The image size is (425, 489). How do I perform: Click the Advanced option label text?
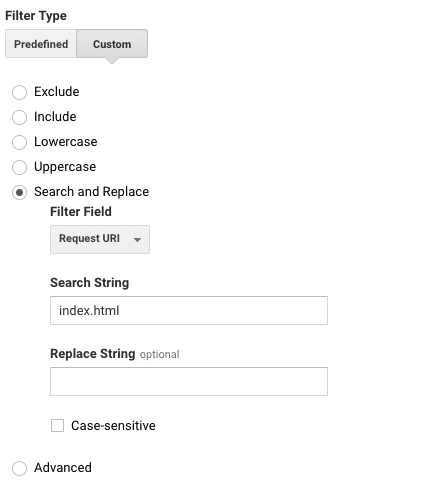click(63, 468)
